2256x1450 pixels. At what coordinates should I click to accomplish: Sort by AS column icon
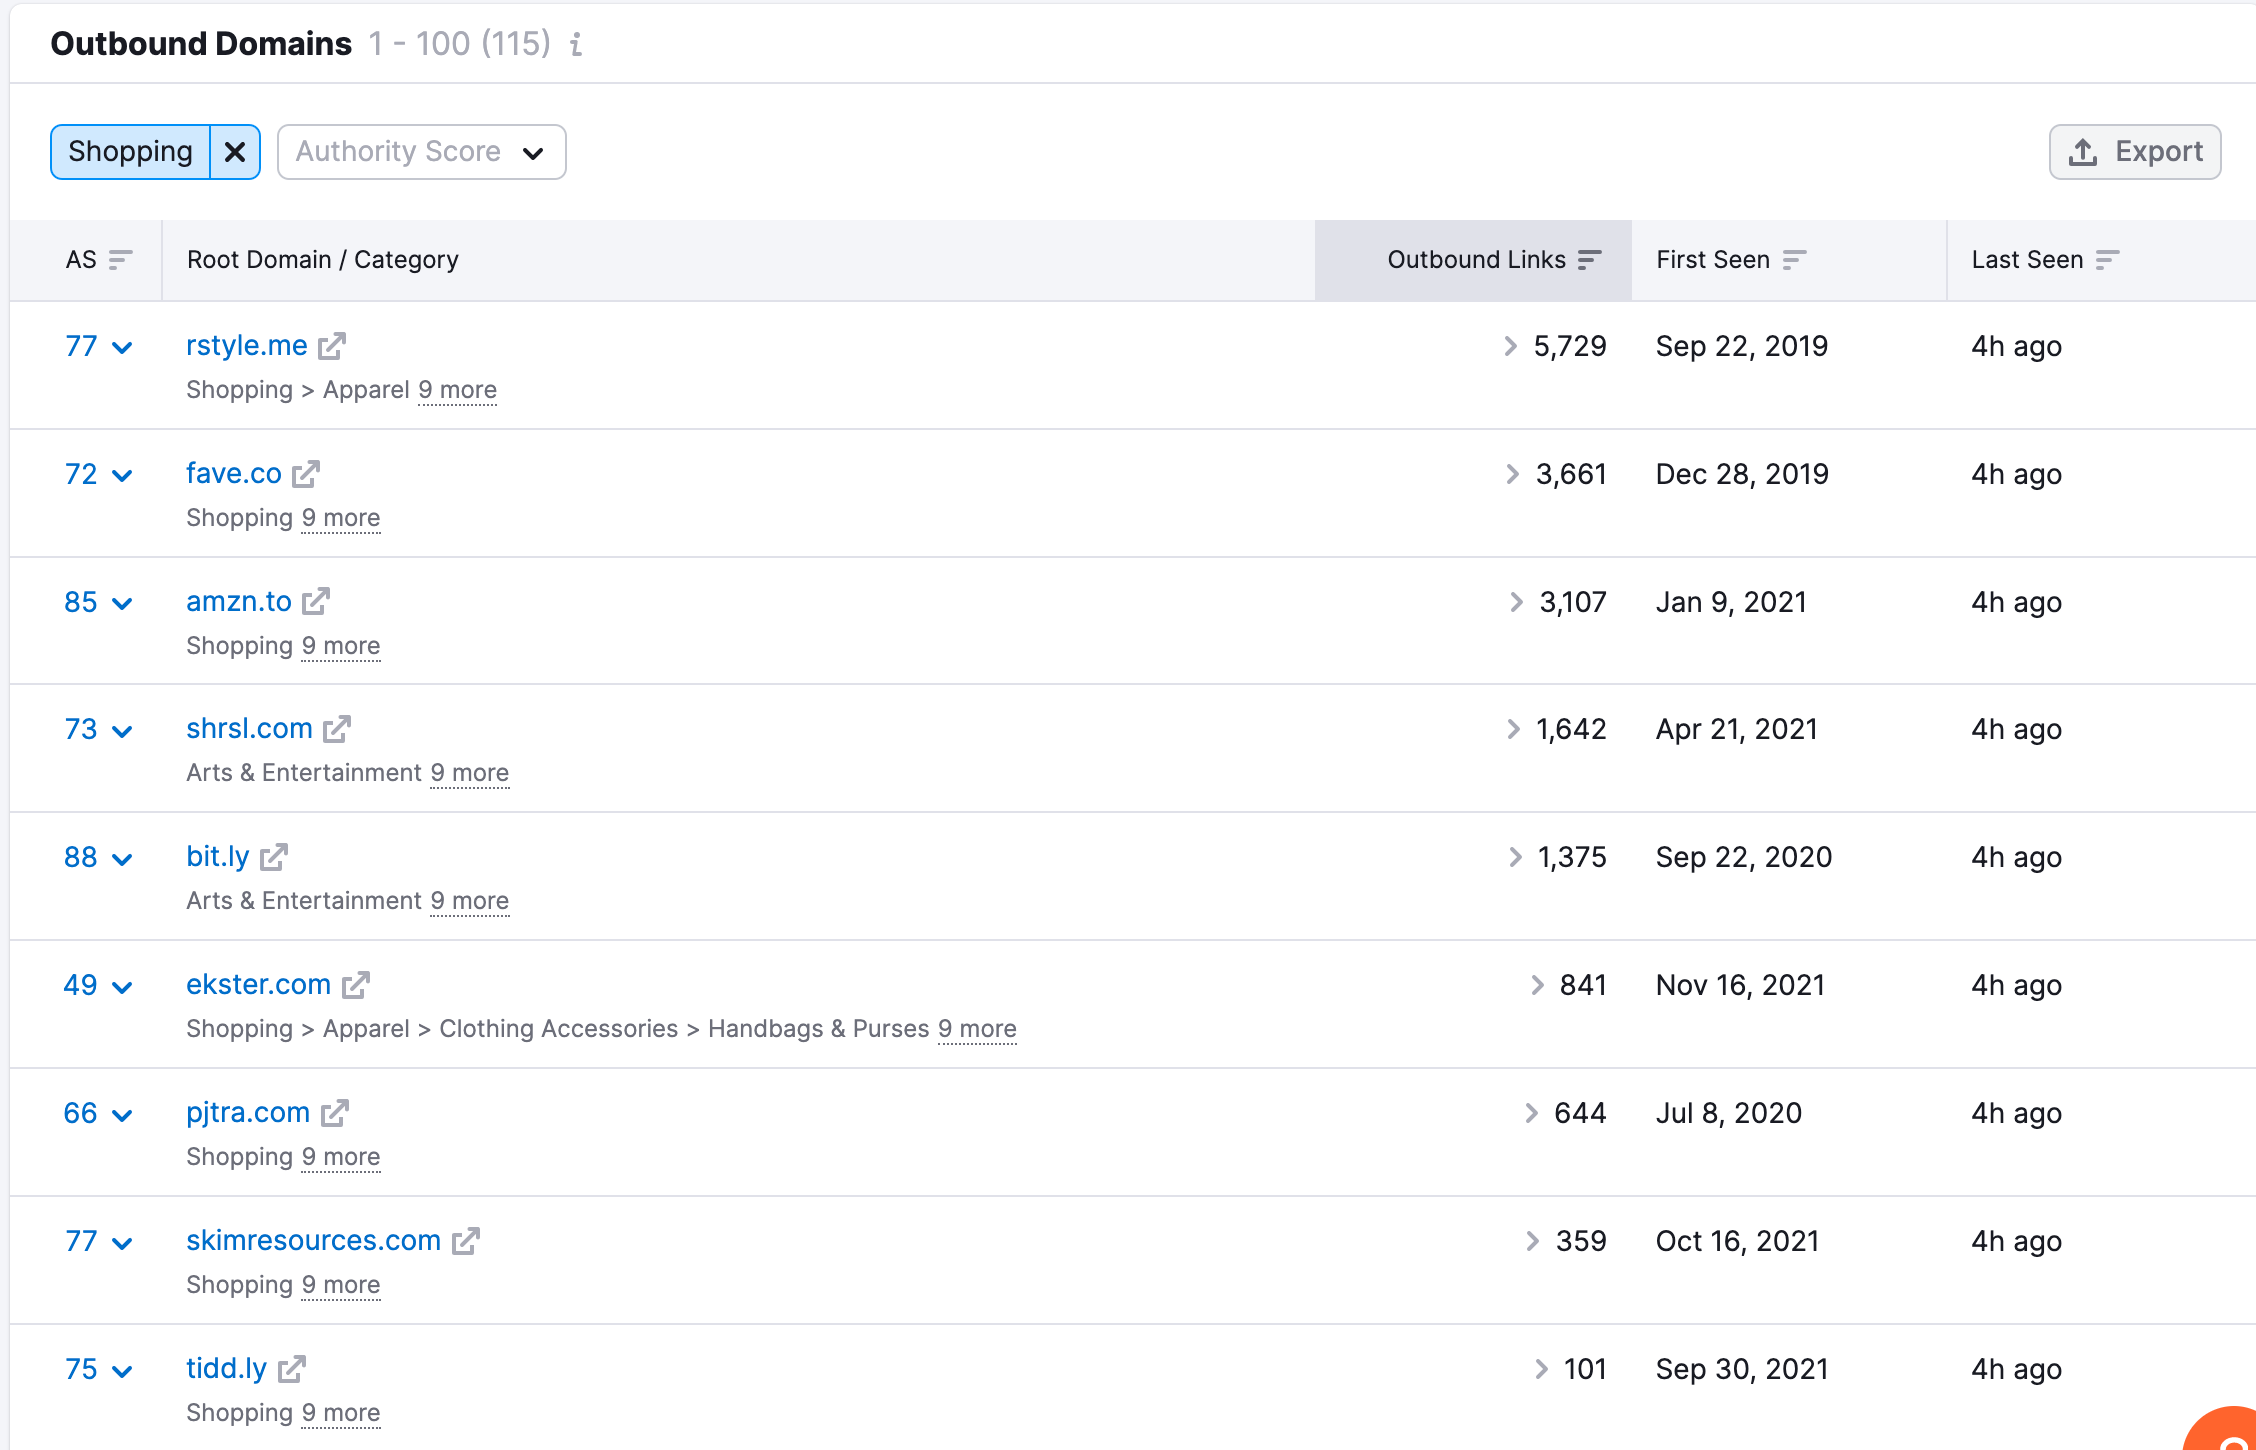(120, 260)
